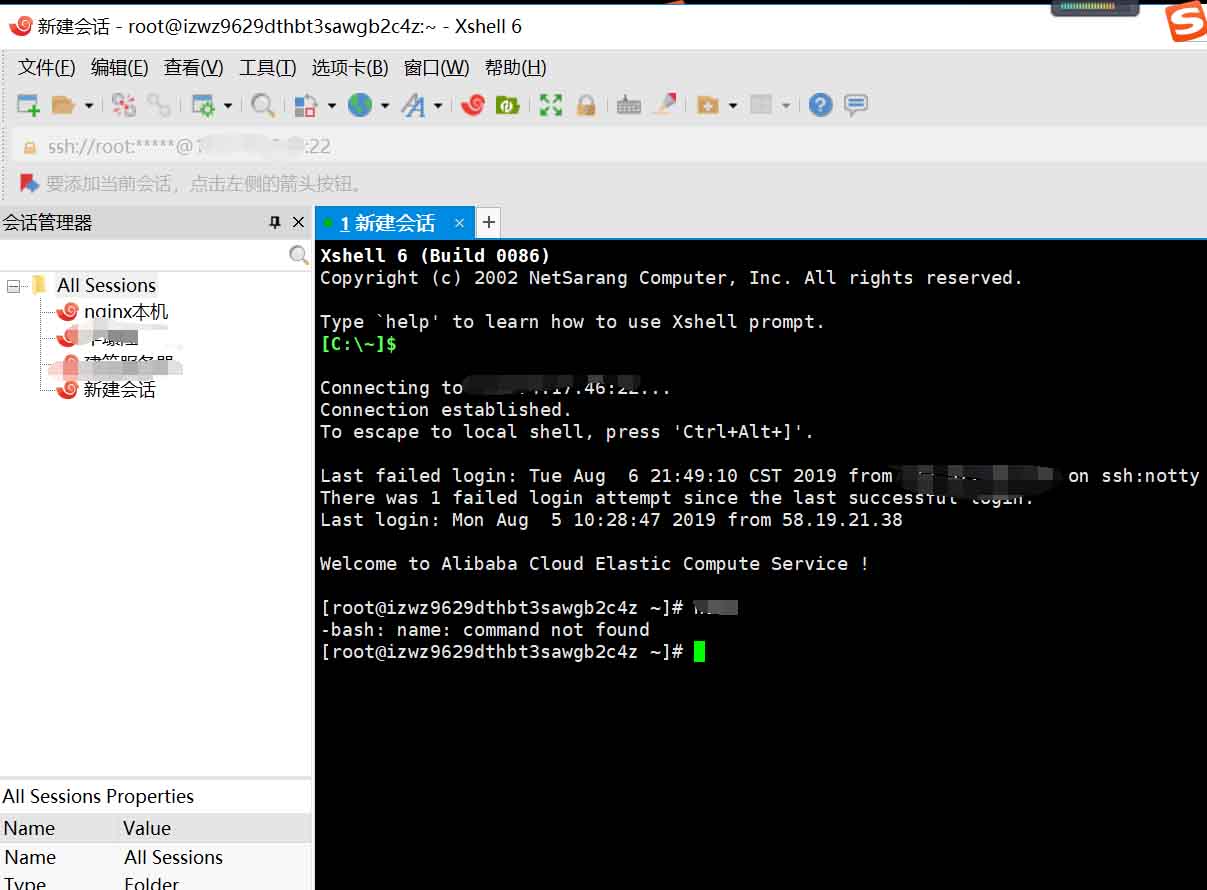Open the virtual keyboard toolbar icon
The height and width of the screenshot is (890, 1207).
coord(628,104)
